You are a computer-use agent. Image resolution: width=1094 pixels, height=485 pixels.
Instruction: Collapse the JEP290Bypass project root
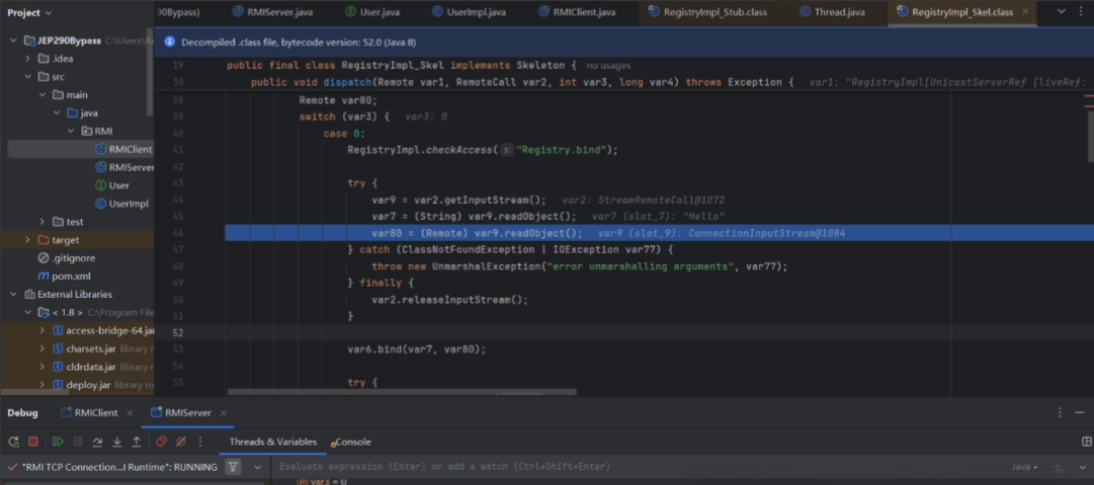pos(13,40)
